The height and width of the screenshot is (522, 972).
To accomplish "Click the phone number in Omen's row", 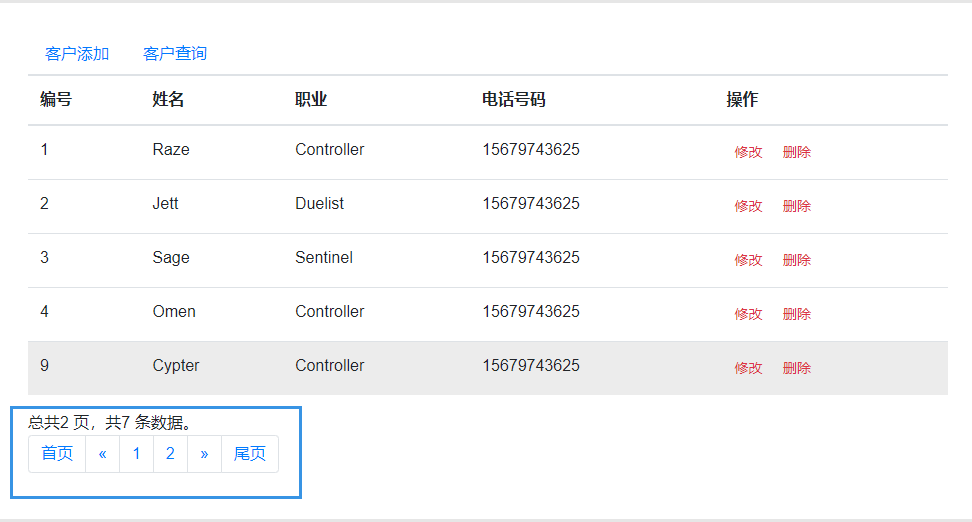I will point(531,311).
